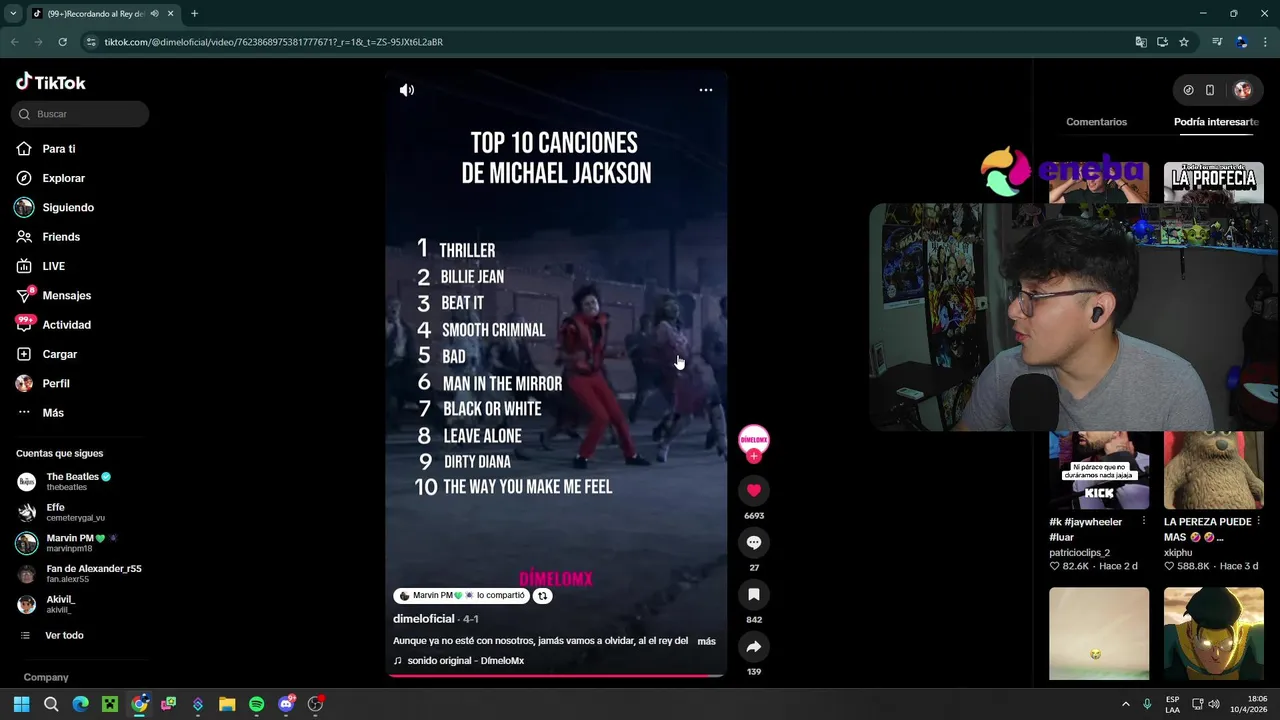Follow DimeloMX with plus badge
The height and width of the screenshot is (720, 1280).
pos(754,456)
